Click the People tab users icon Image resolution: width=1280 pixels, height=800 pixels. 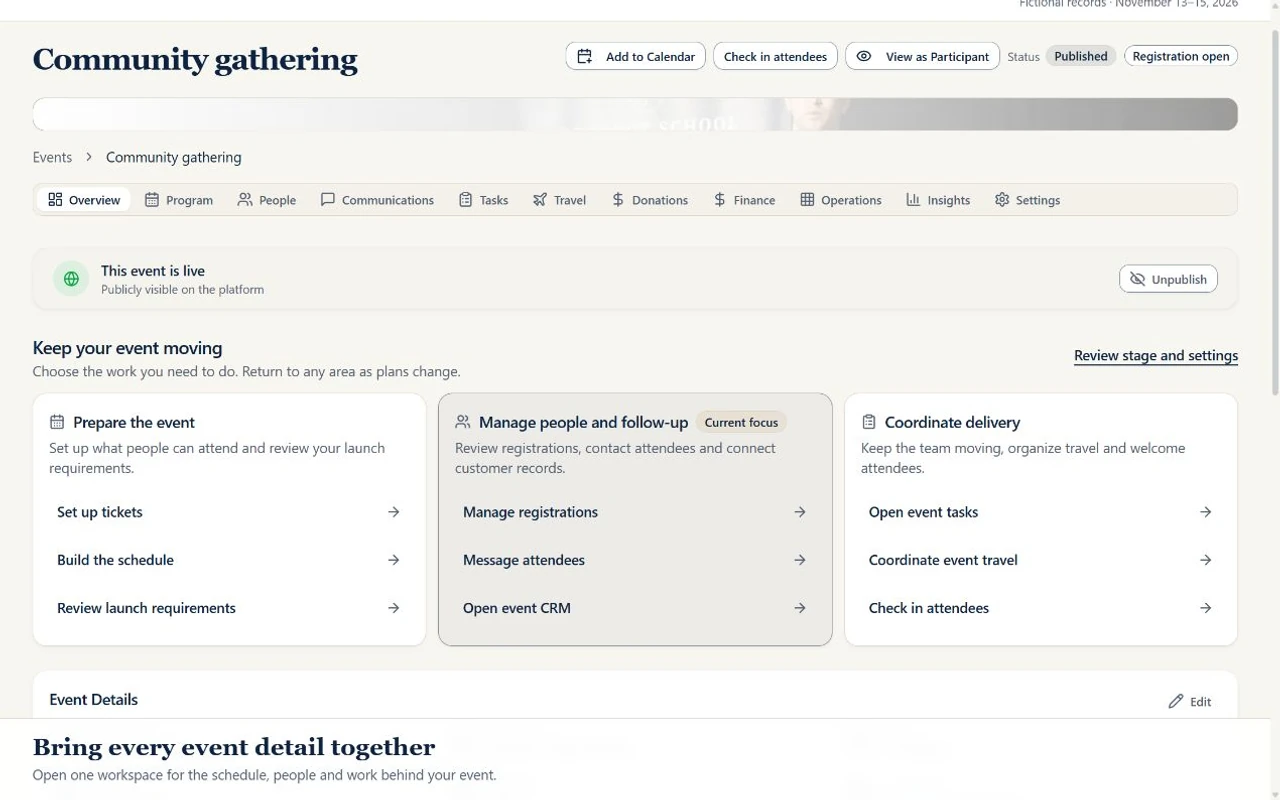click(x=245, y=199)
